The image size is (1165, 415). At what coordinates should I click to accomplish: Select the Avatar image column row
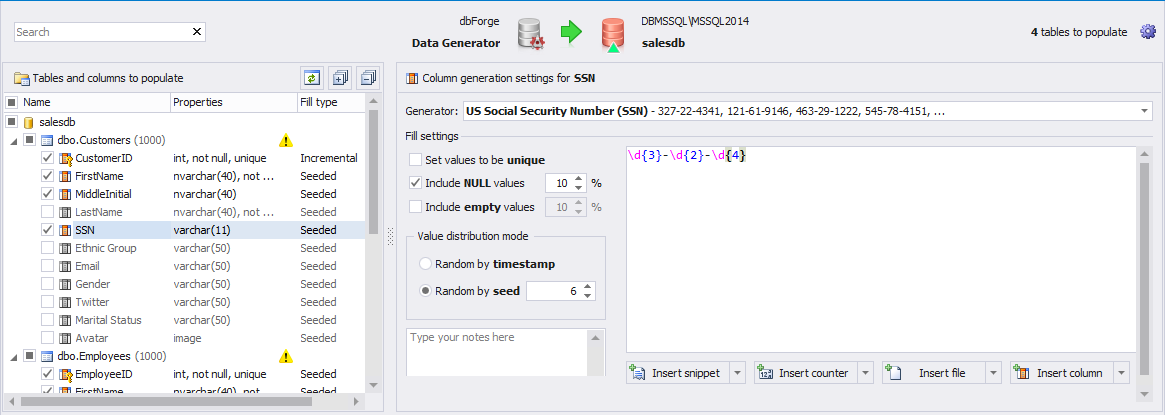185,338
